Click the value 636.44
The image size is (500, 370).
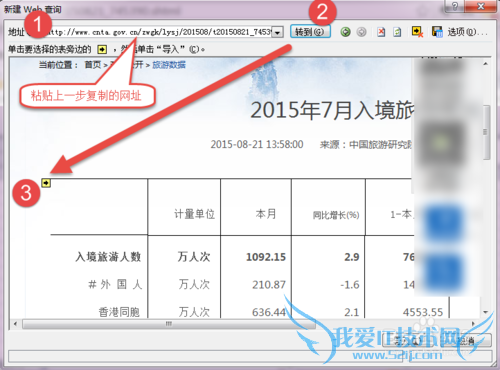269,312
